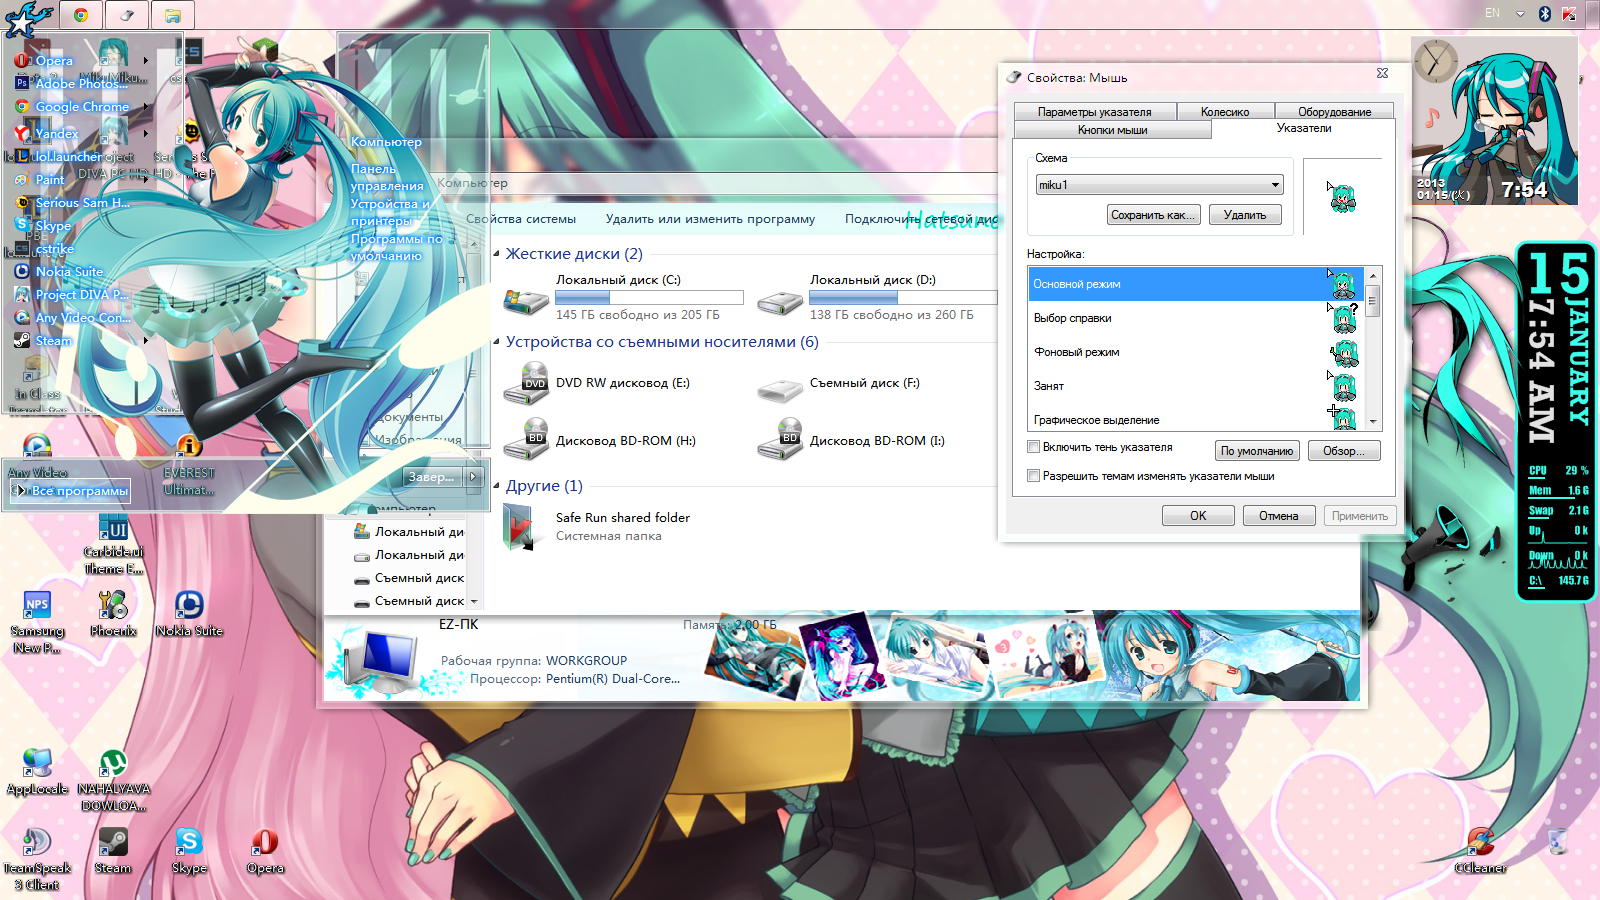Open Панель управления from the Start menu
This screenshot has width=1600, height=900.
point(387,177)
